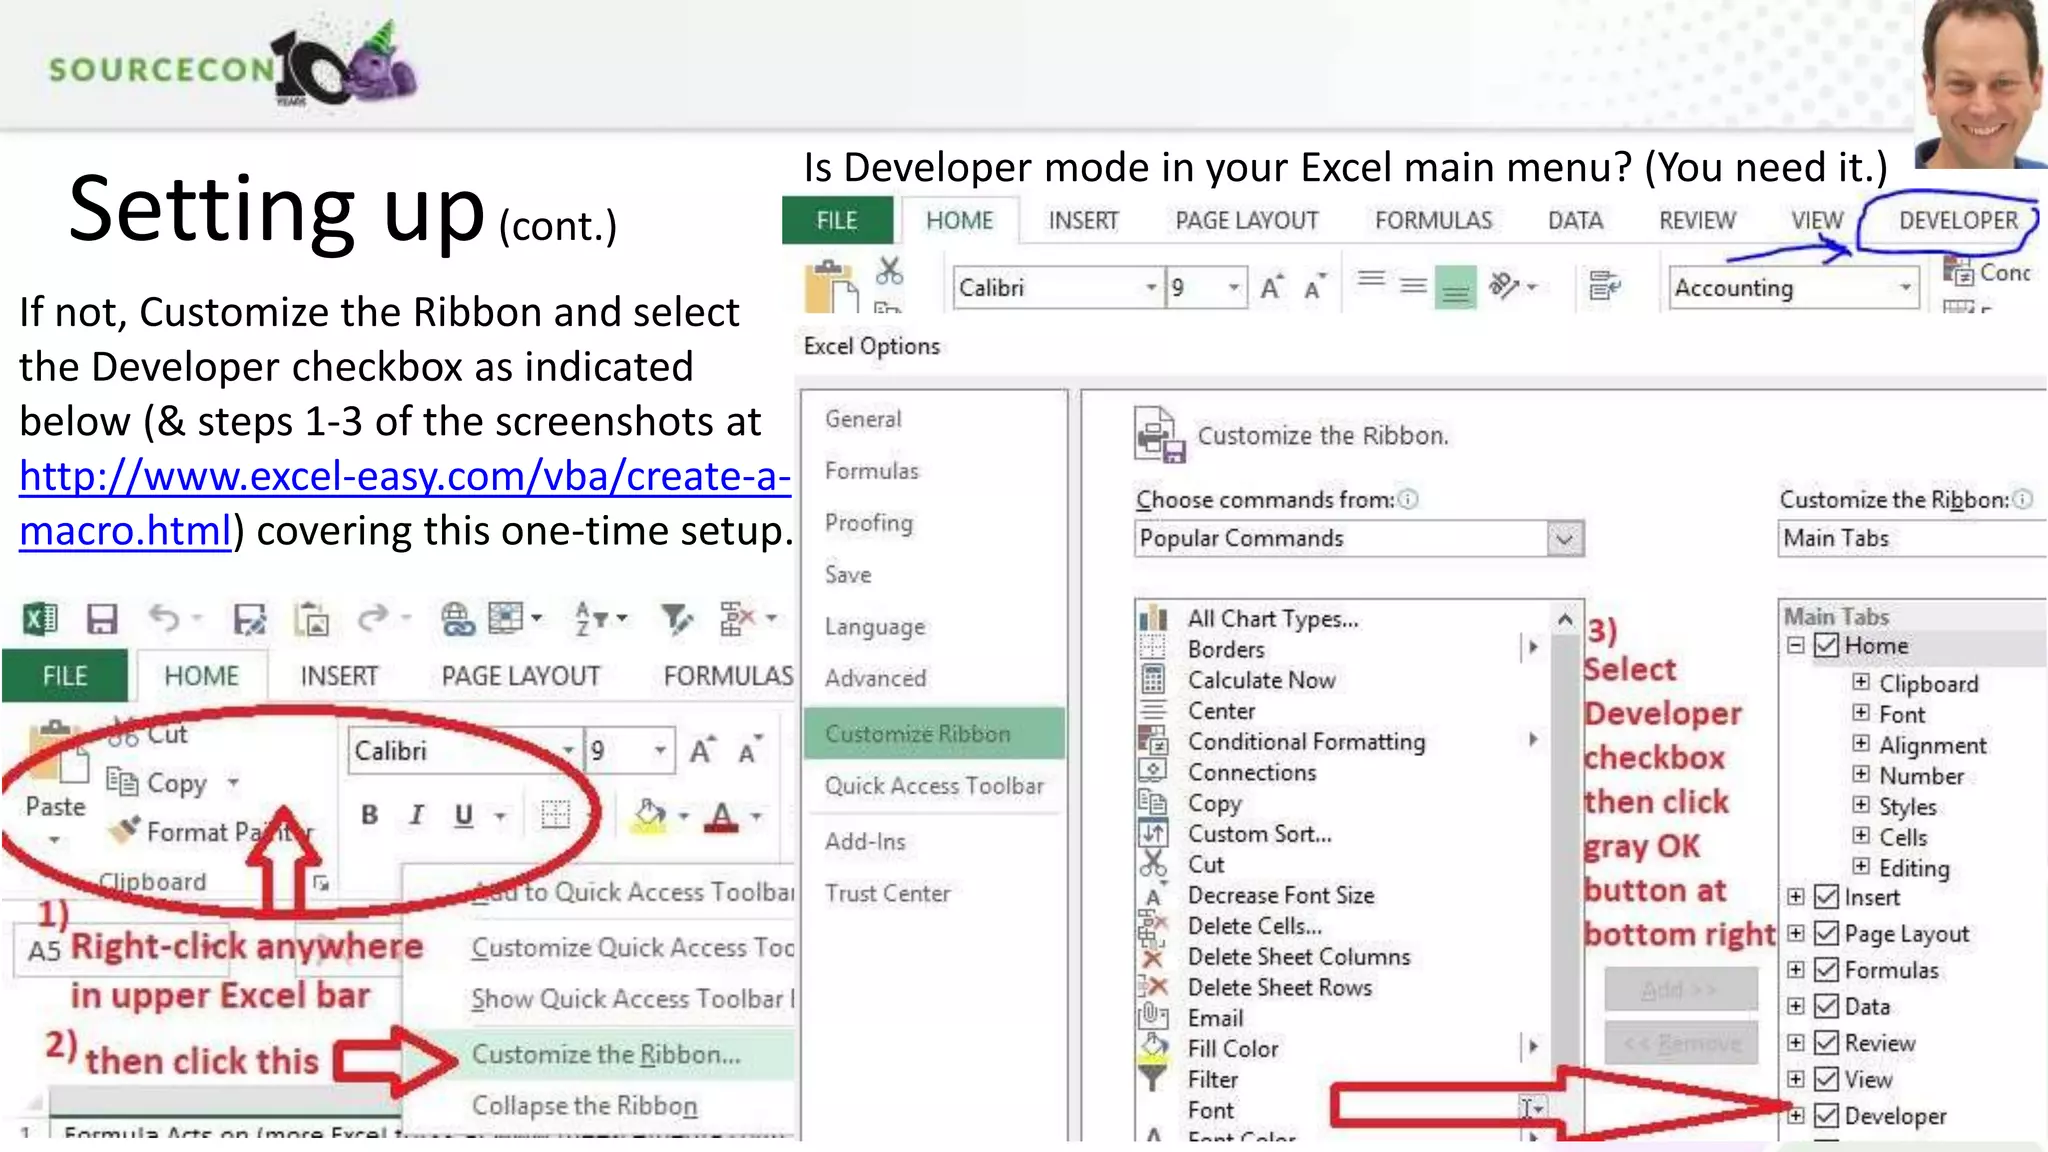Image resolution: width=2048 pixels, height=1152 pixels.
Task: Toggle the Home checkbox in Main Tabs
Action: [1826, 645]
